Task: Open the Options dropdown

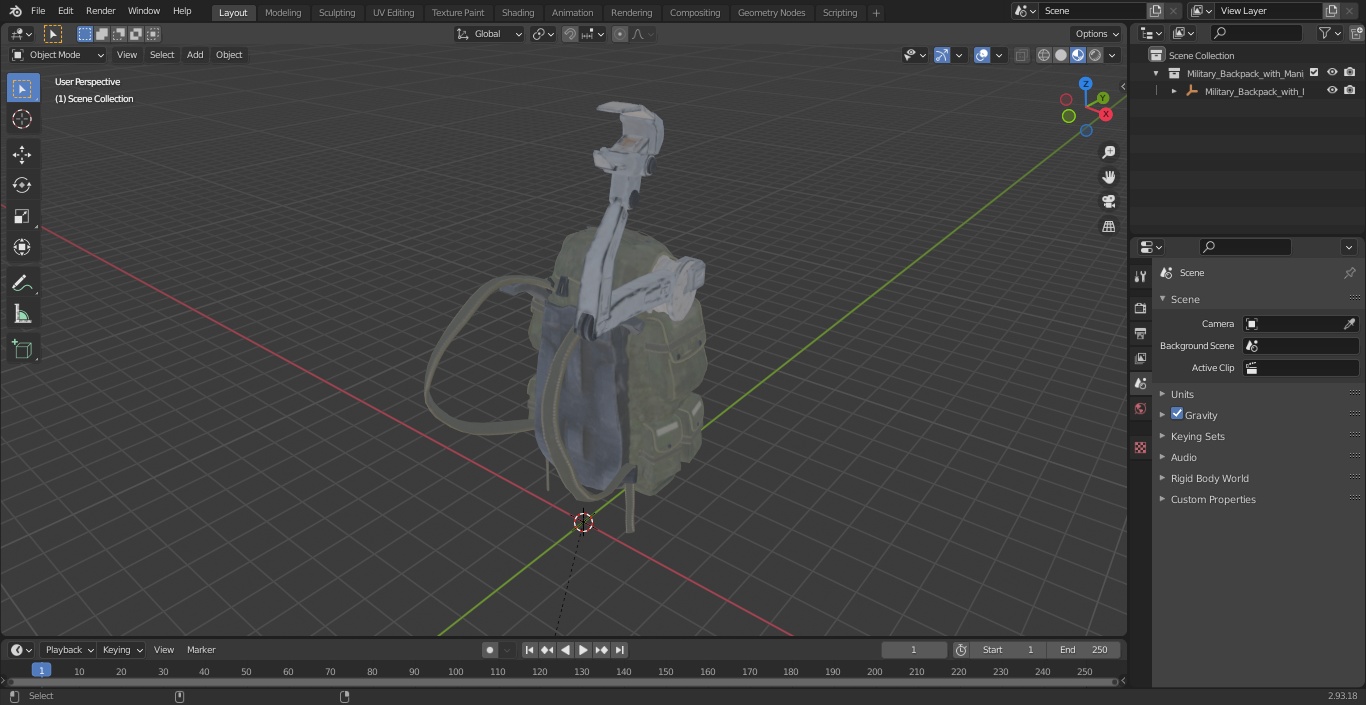Action: [1097, 34]
